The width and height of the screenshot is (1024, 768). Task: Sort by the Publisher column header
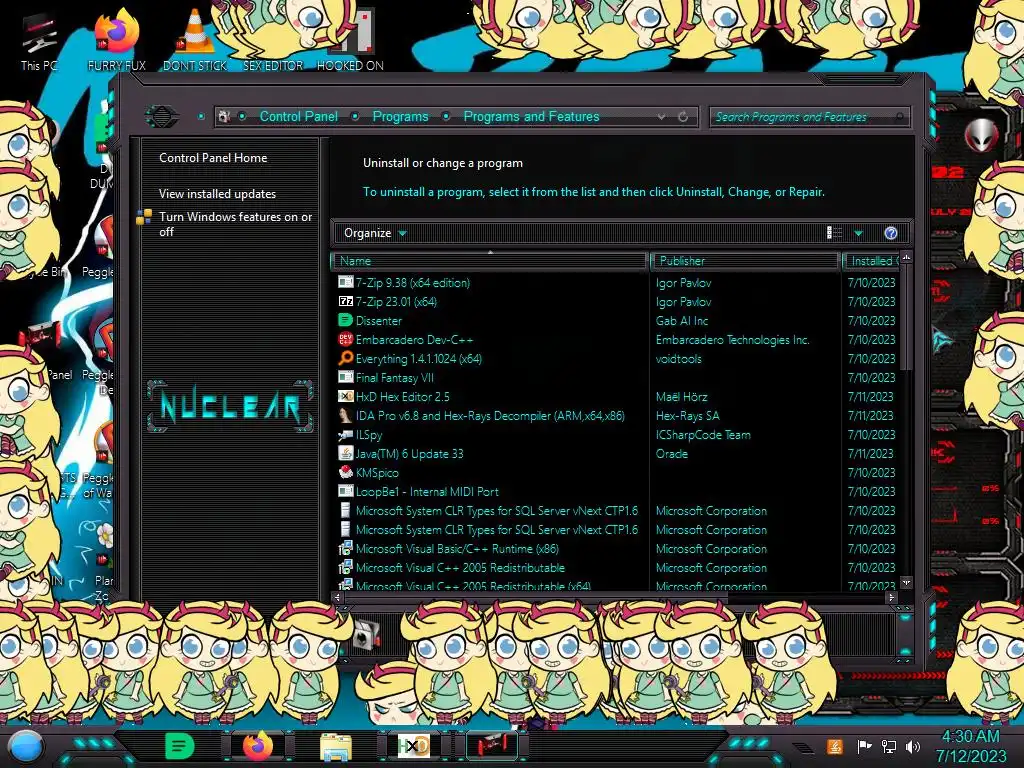(745, 261)
